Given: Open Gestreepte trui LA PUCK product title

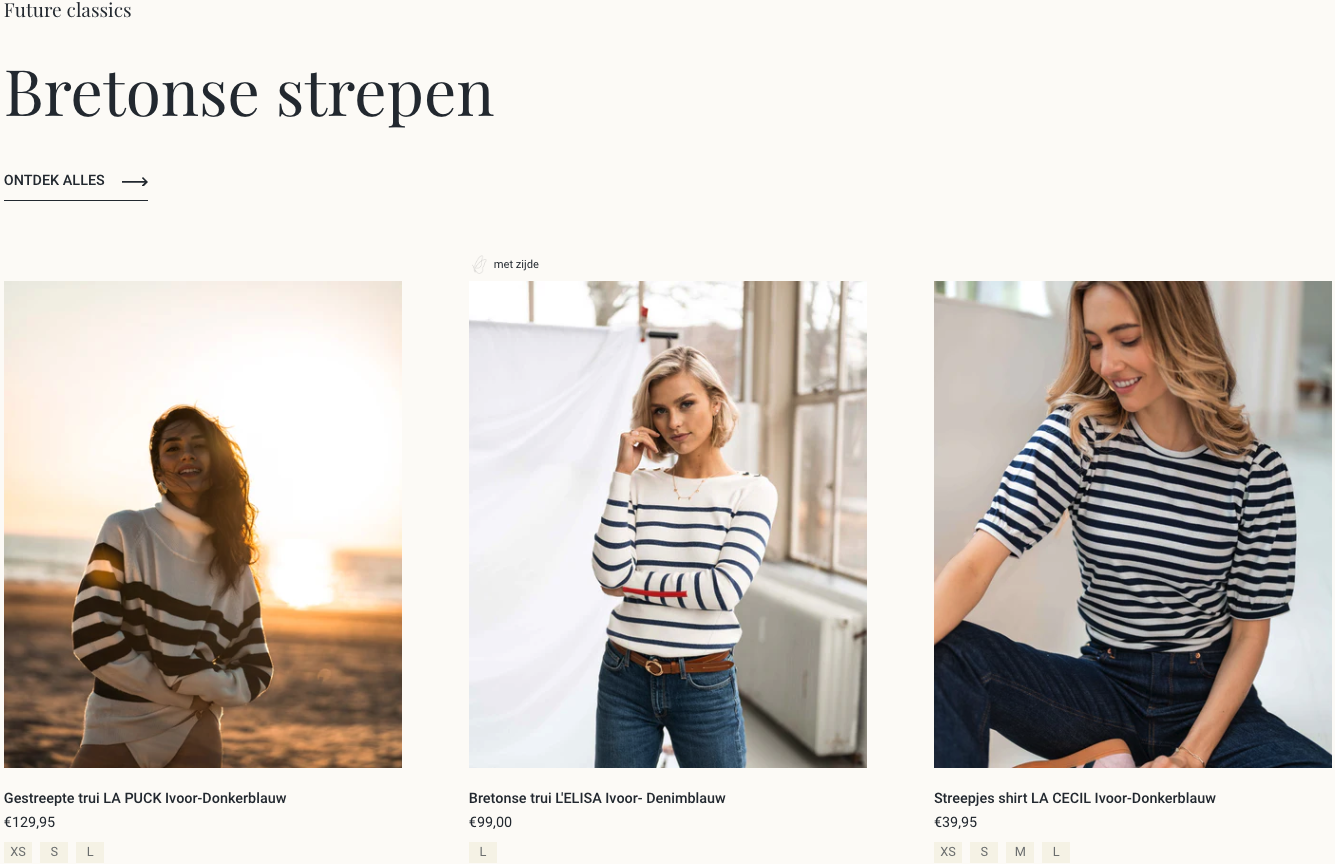Looking at the screenshot, I should pos(145,798).
